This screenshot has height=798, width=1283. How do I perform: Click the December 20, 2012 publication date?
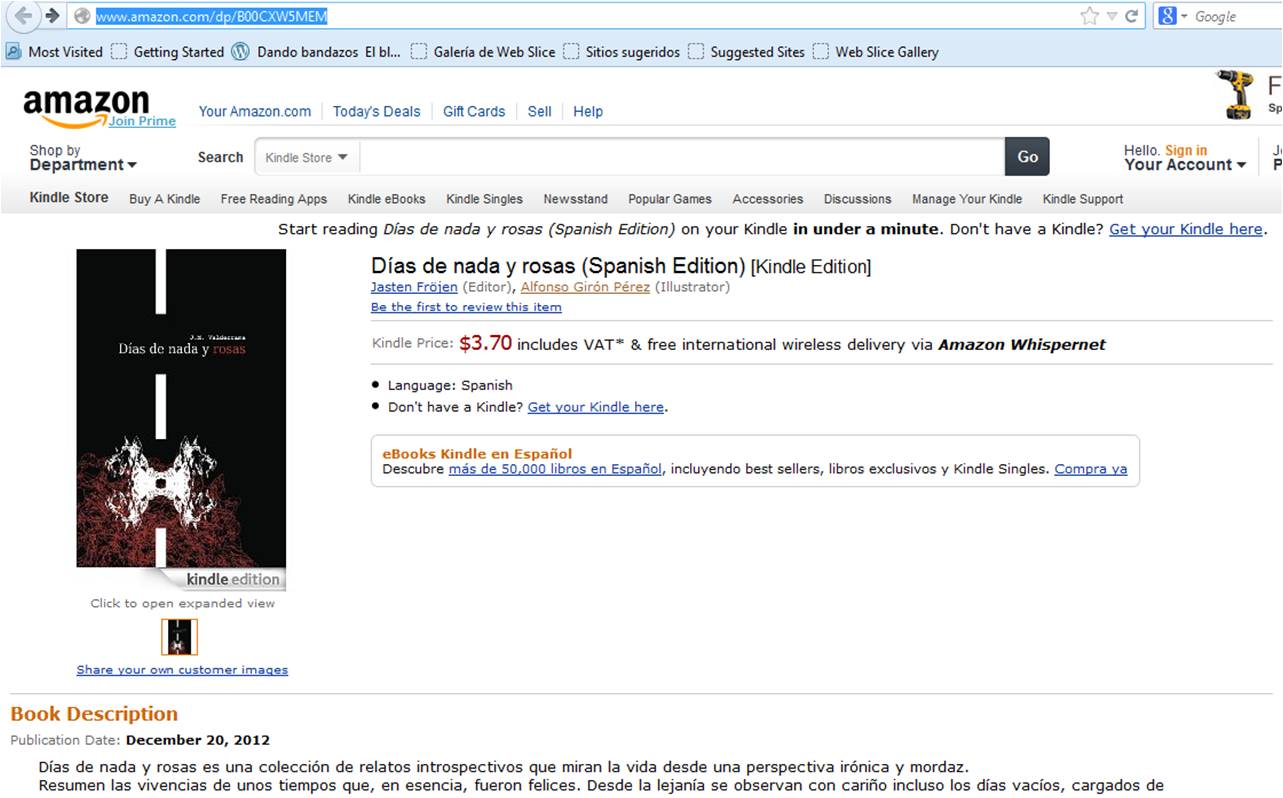click(x=198, y=741)
